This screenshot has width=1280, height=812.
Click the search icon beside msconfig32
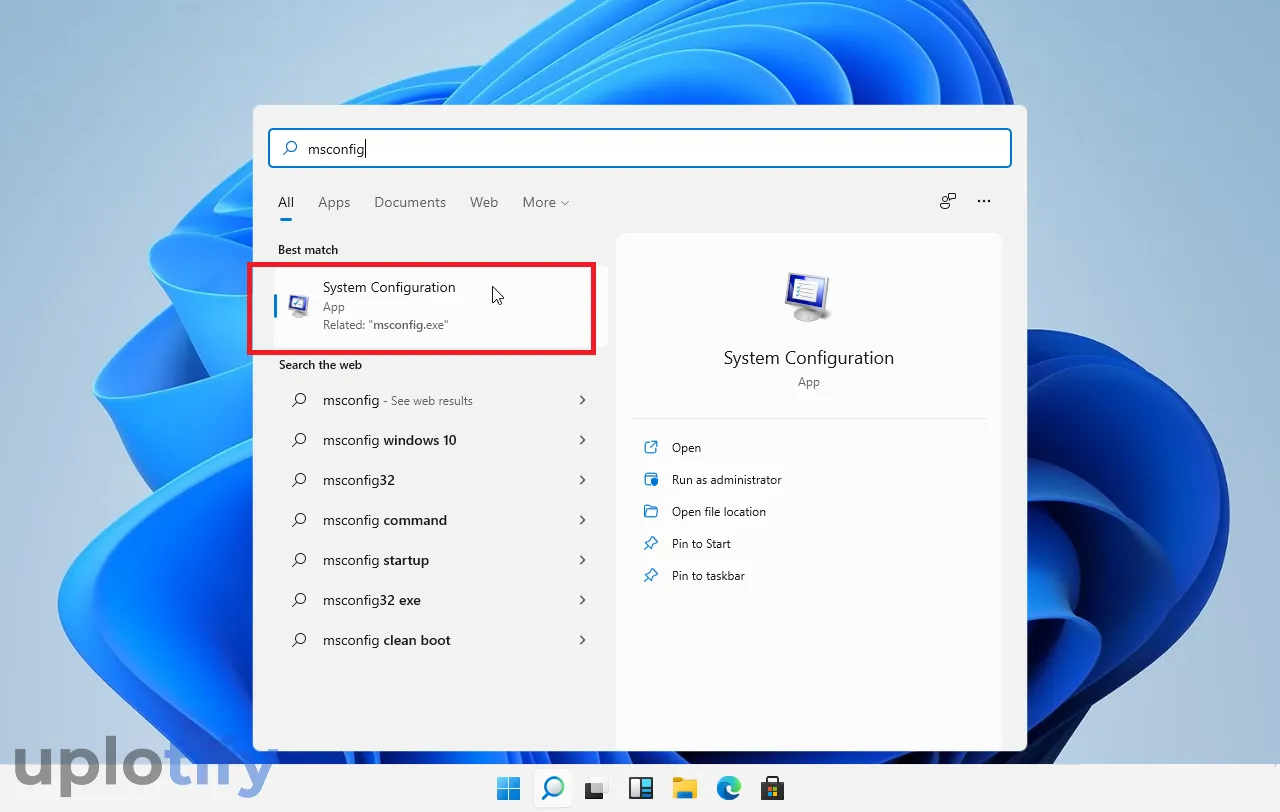[x=299, y=480]
